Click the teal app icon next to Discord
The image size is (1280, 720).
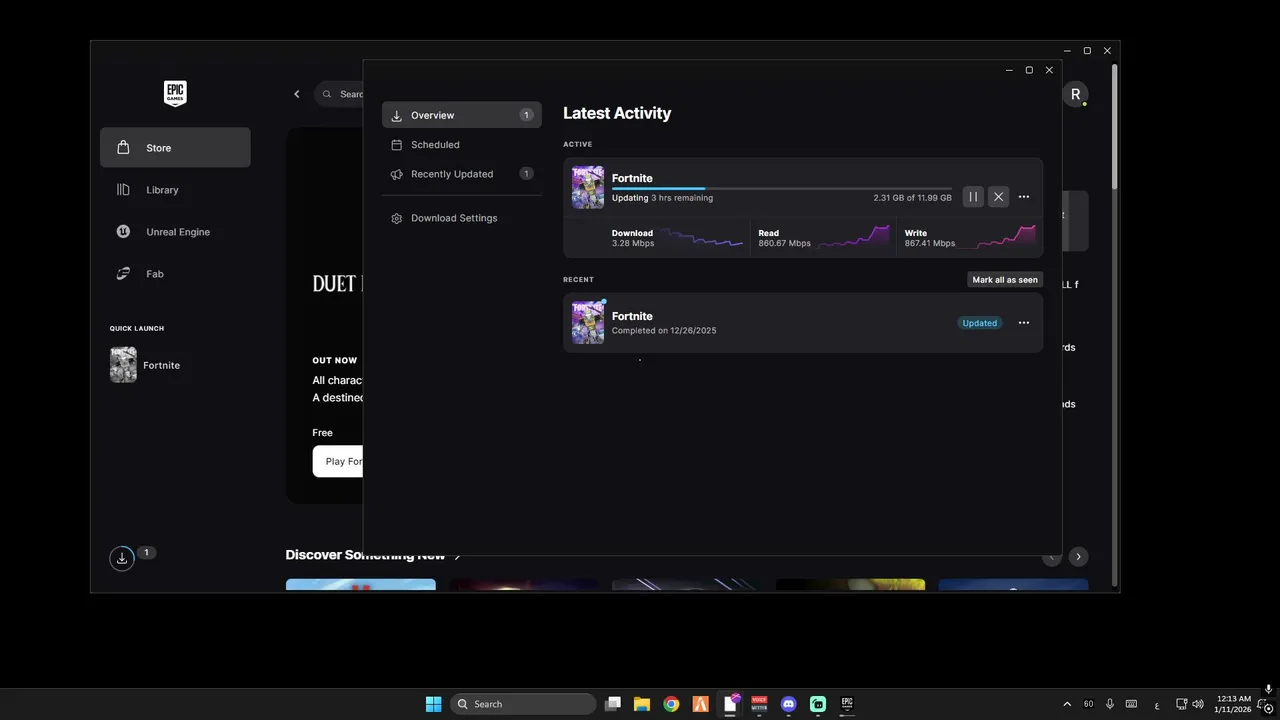tap(818, 704)
